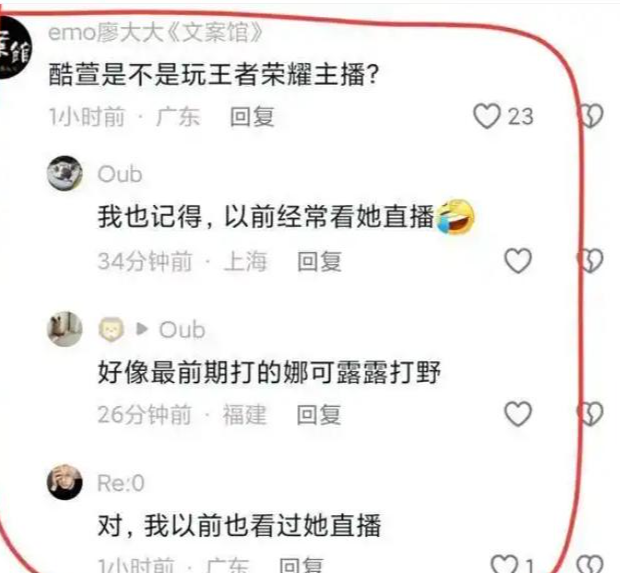Viewport: 620px width, 573px height.
Task: Like the 娜可露露打野 comment
Action: click(x=518, y=414)
